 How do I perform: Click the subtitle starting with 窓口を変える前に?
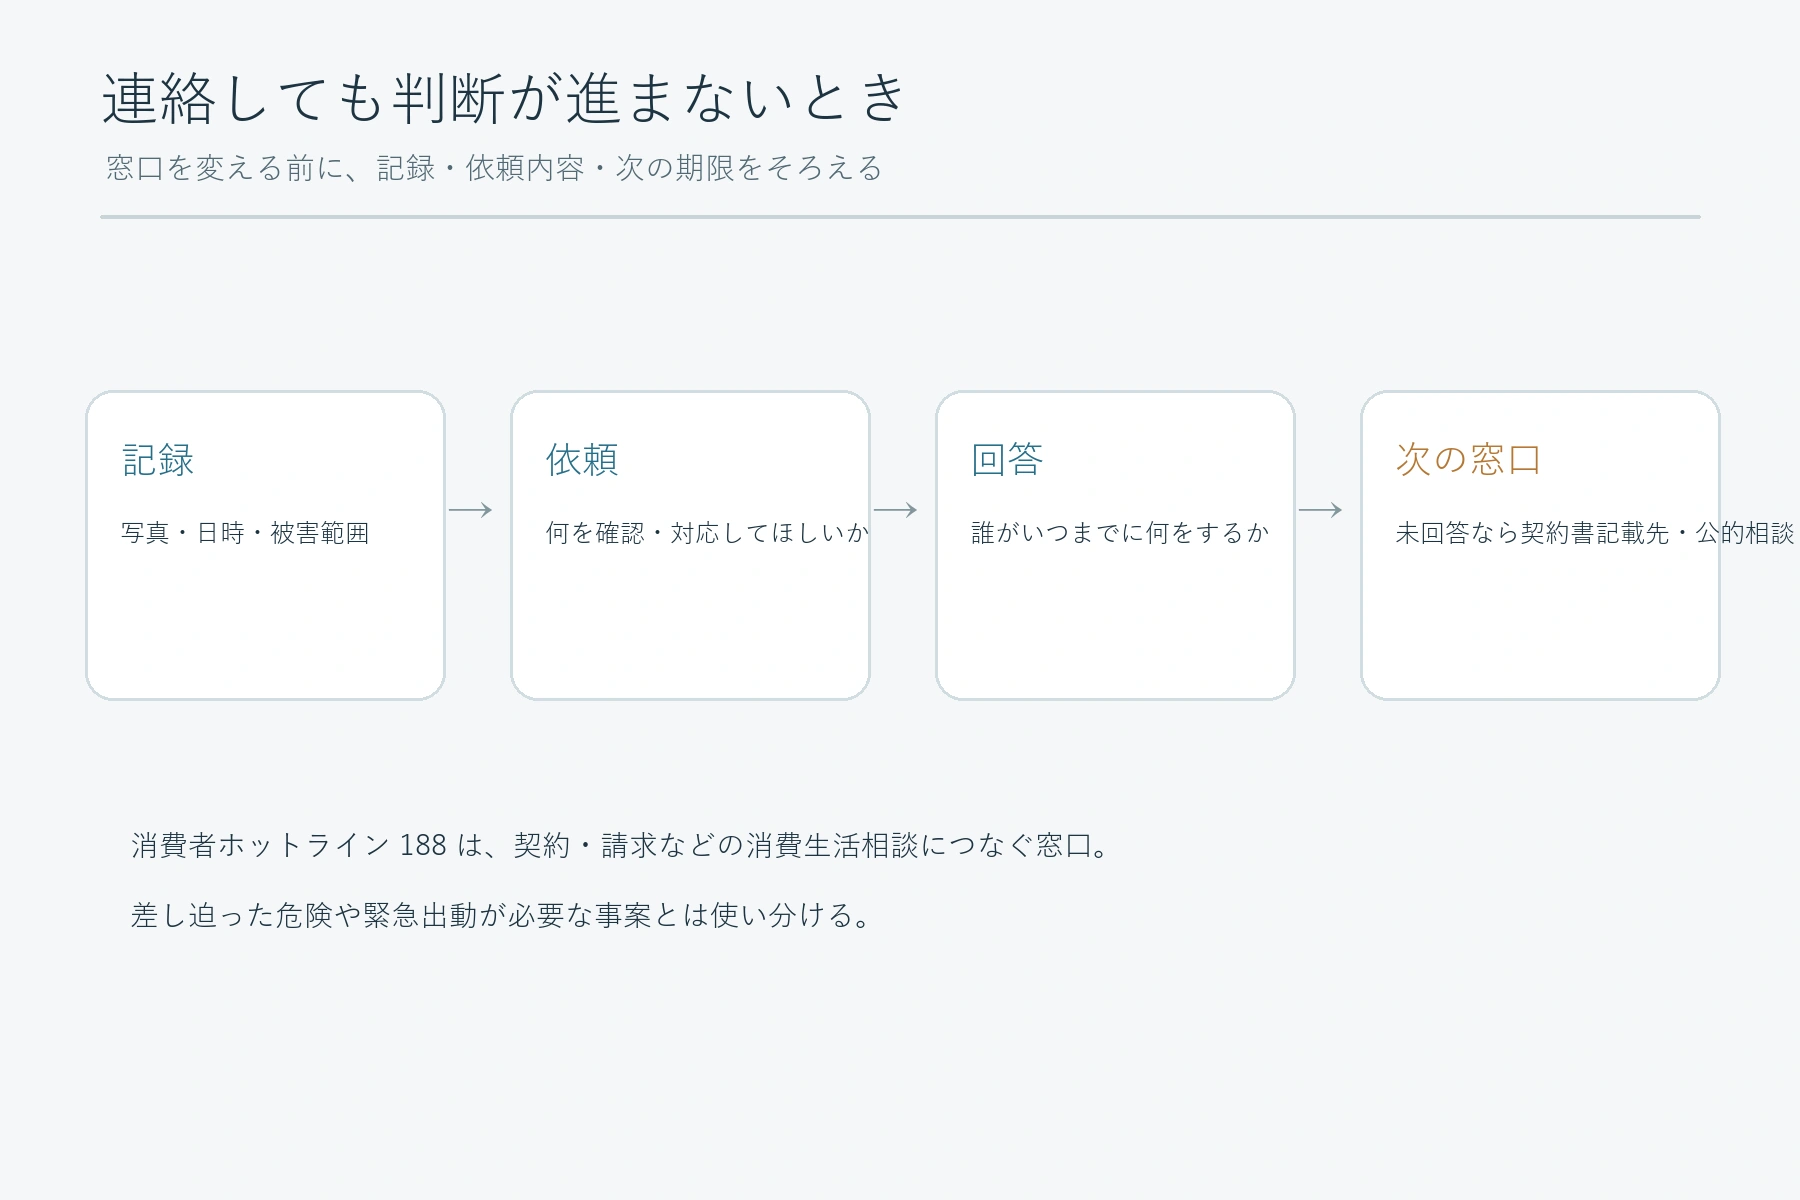click(494, 168)
